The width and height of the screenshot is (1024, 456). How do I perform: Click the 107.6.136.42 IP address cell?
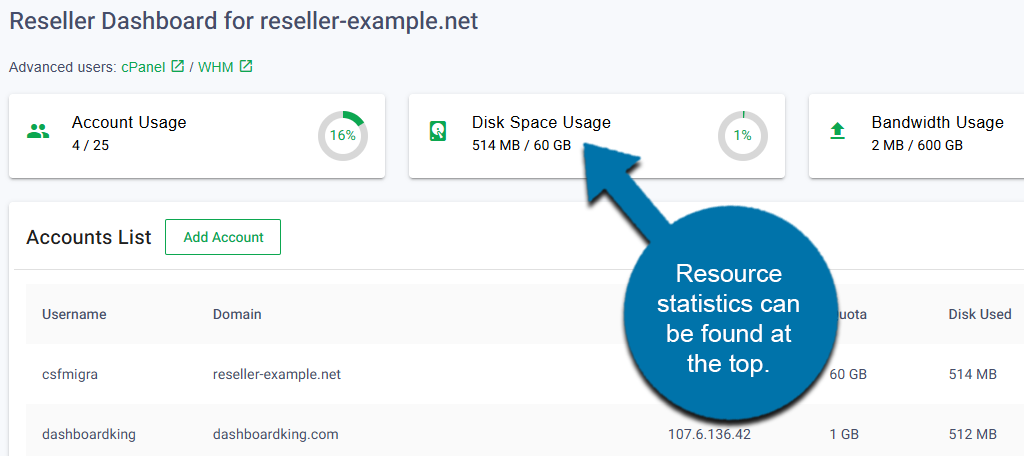(x=709, y=434)
